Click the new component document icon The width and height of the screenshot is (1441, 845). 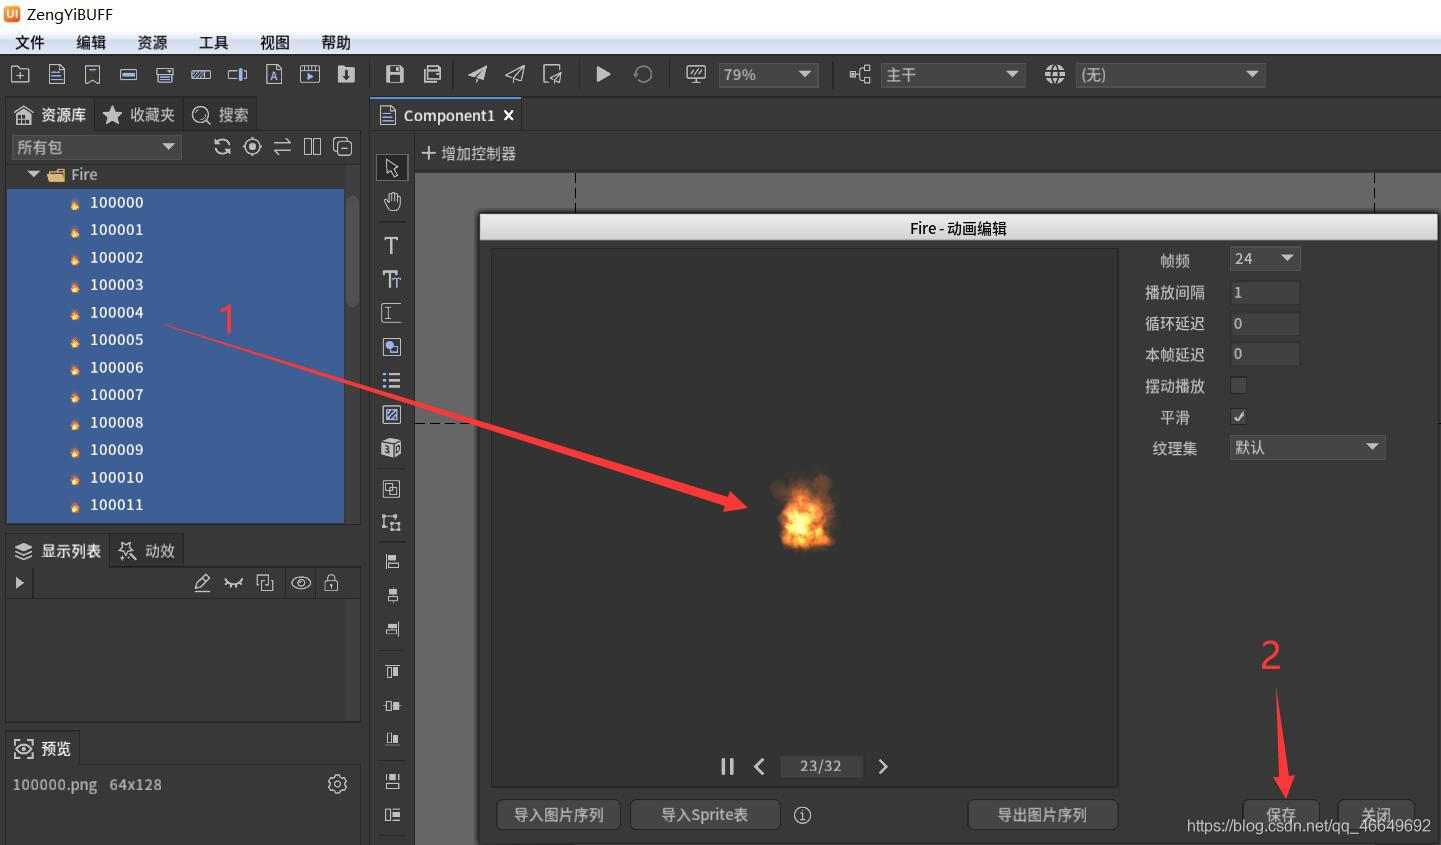[57, 75]
